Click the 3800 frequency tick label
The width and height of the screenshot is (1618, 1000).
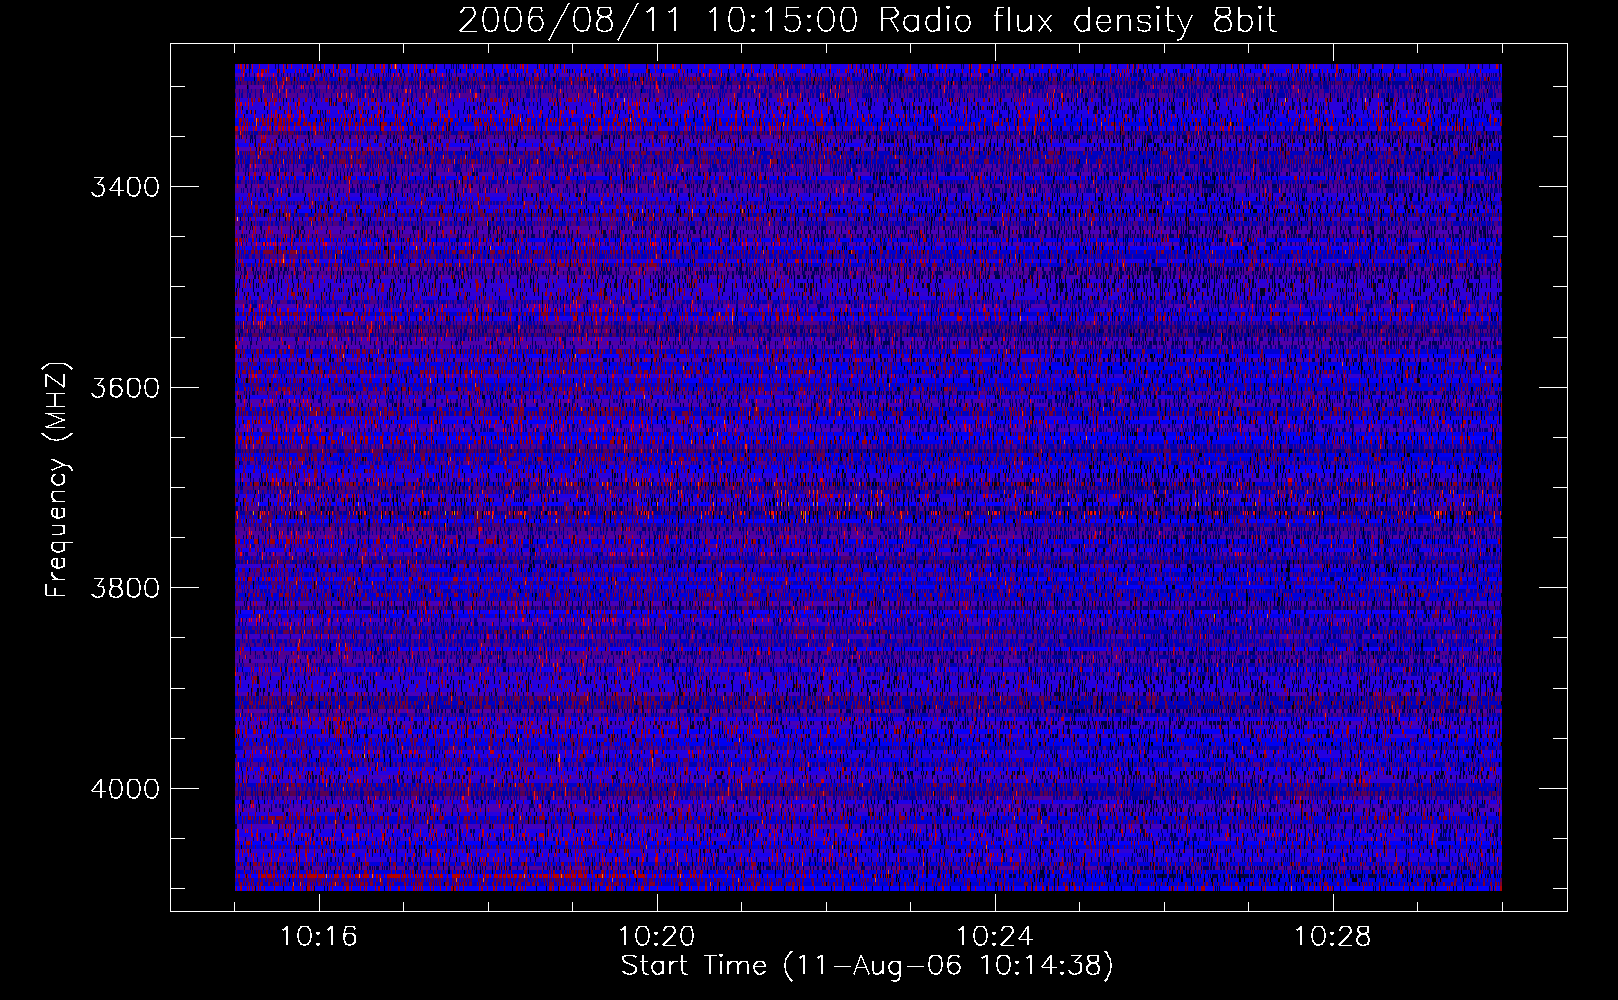pos(125,588)
